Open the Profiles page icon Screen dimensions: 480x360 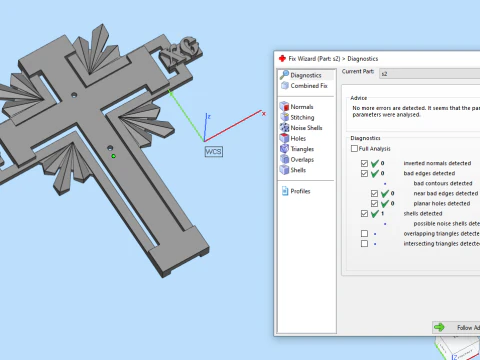pos(285,191)
